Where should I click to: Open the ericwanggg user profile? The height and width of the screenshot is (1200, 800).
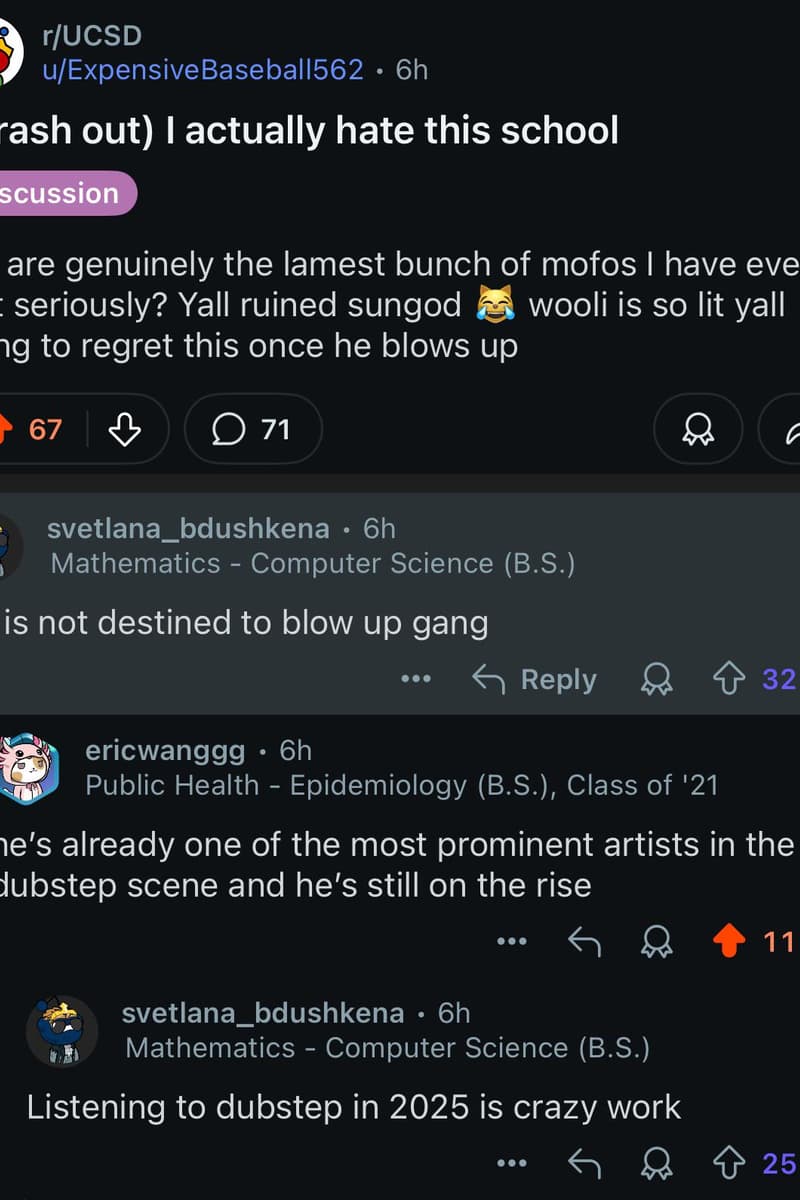[165, 750]
